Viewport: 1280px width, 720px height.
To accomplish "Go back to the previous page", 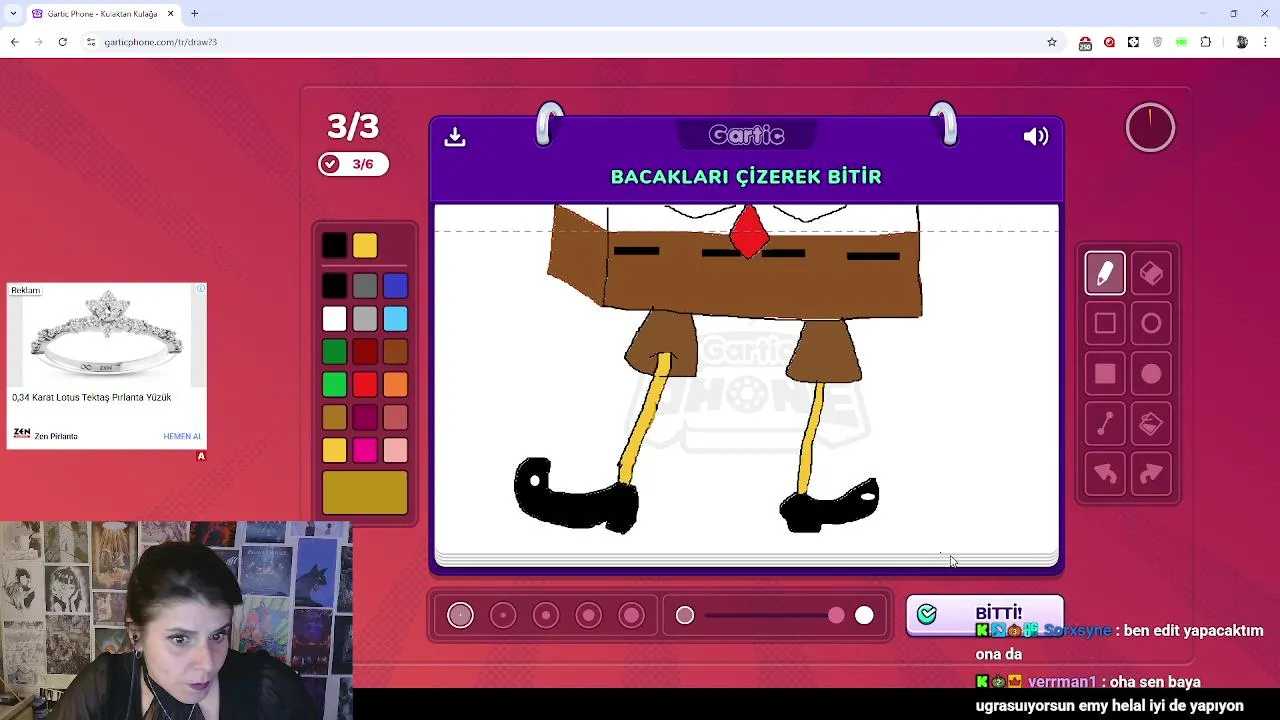I will (14, 42).
